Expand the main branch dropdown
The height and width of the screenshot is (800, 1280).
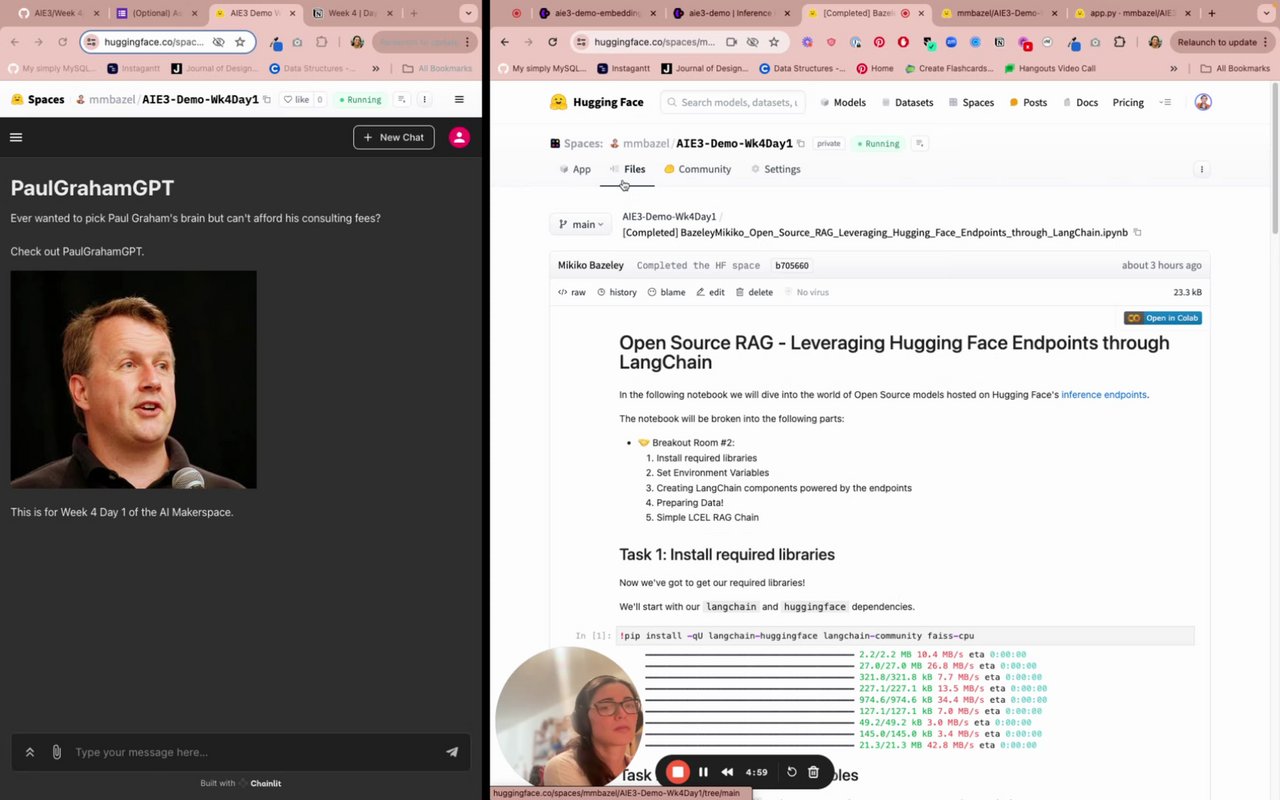(x=580, y=224)
